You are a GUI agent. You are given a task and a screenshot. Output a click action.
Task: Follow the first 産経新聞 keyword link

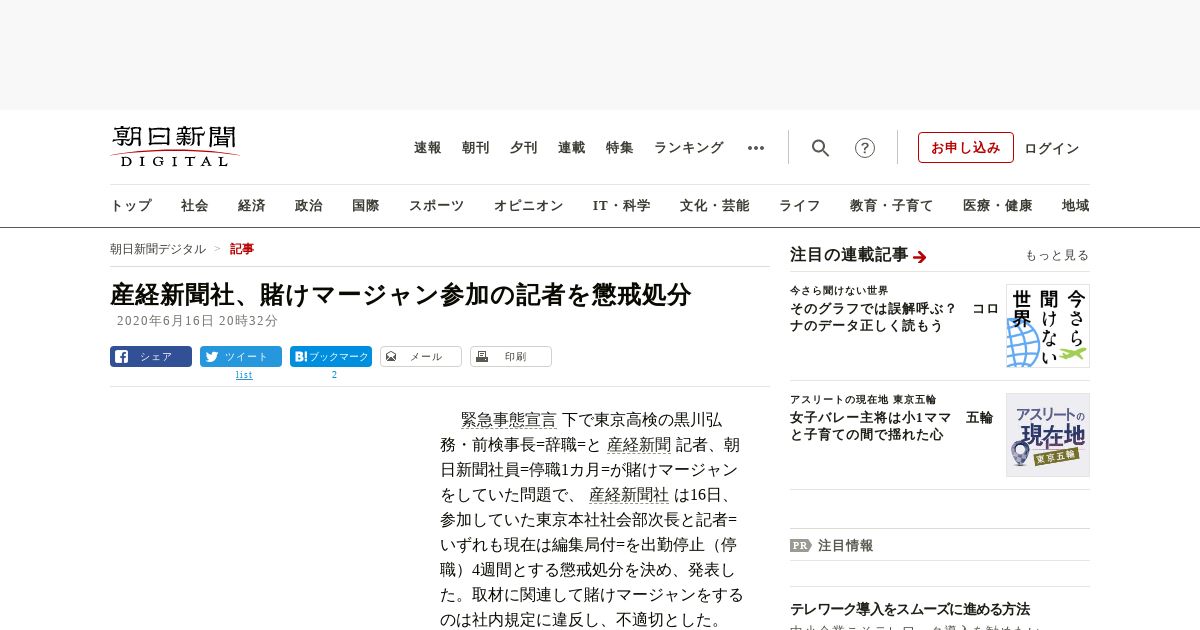click(639, 445)
